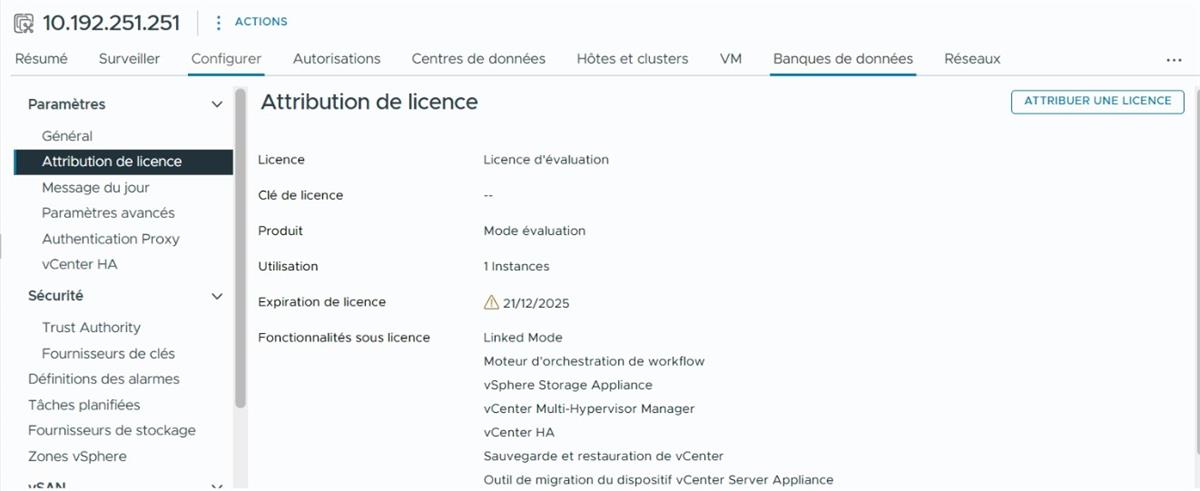1200x491 pixels.
Task: Select Paramètres avancés in sidebar
Action: tap(108, 213)
